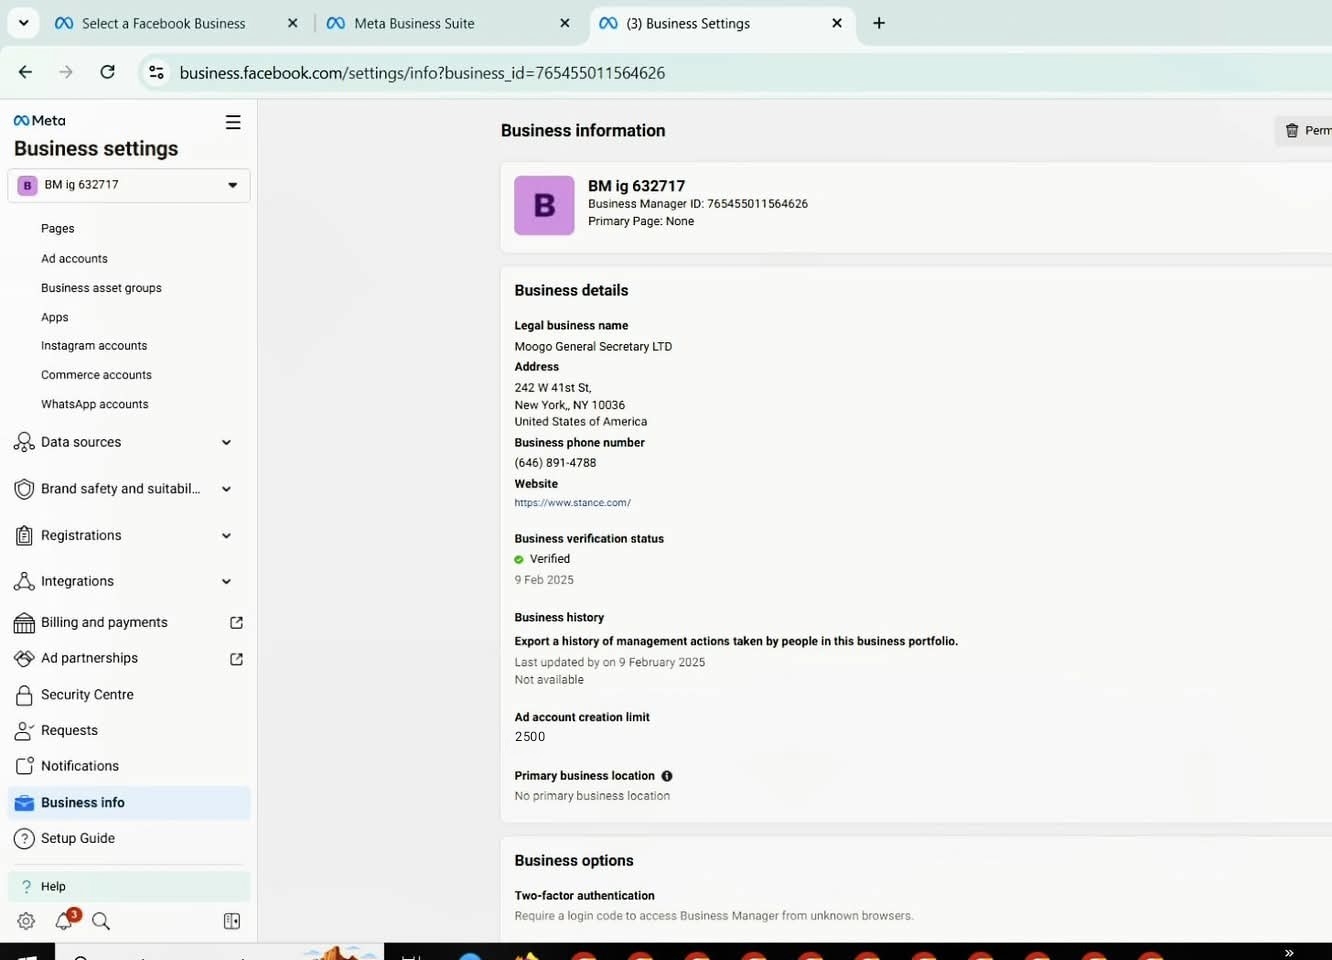Image resolution: width=1332 pixels, height=960 pixels.
Task: Reload the page
Action: click(108, 72)
